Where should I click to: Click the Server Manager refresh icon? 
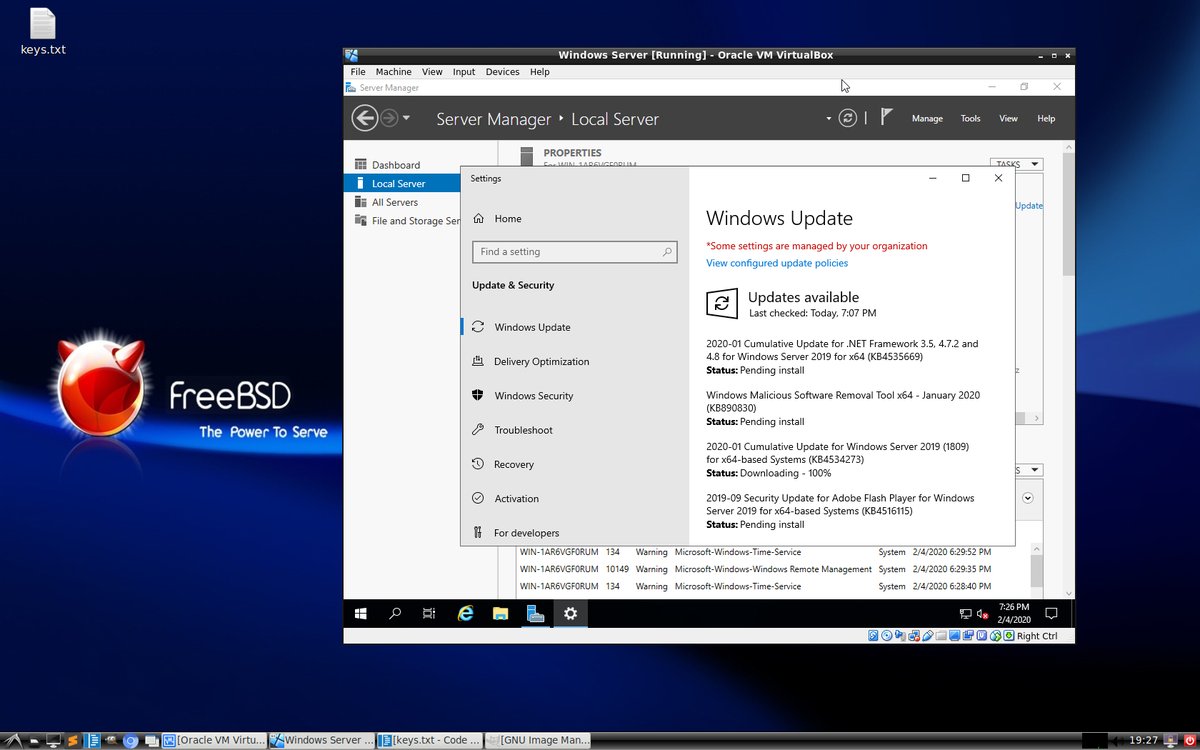click(847, 118)
